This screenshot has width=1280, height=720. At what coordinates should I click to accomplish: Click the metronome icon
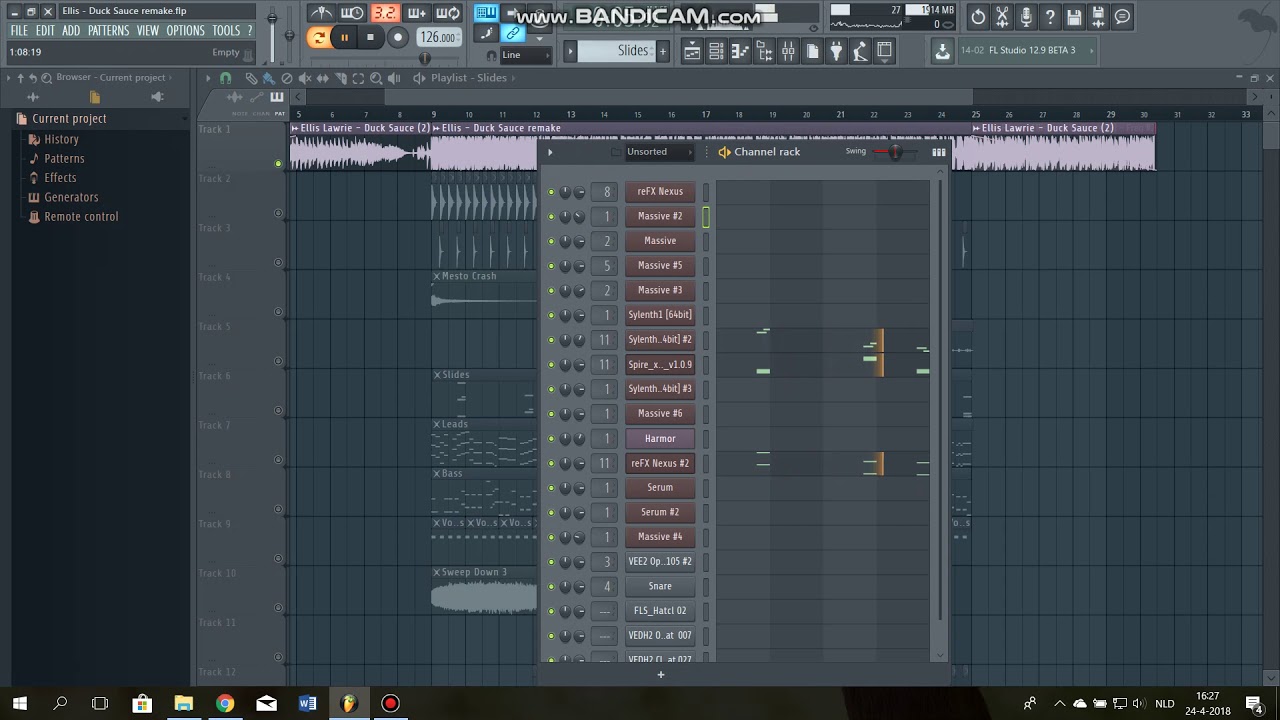point(322,13)
